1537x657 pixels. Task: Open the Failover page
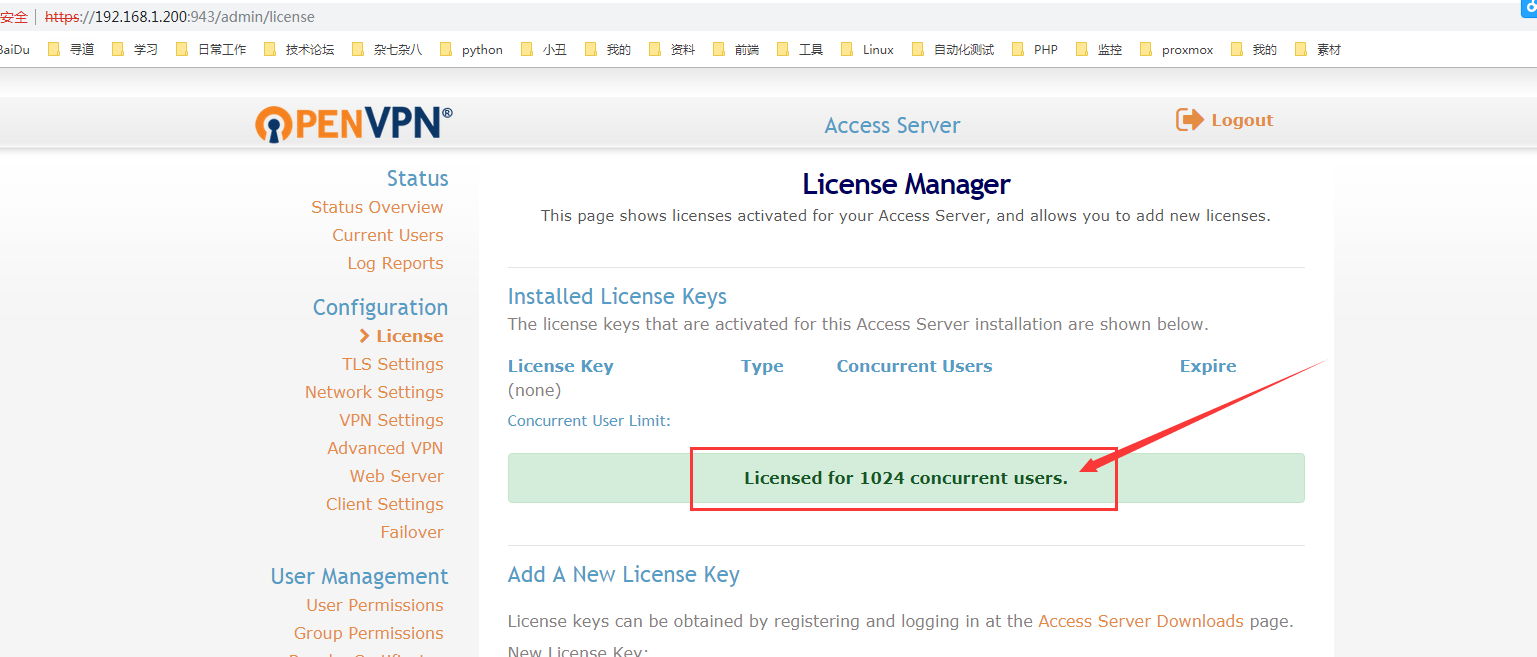(x=412, y=532)
